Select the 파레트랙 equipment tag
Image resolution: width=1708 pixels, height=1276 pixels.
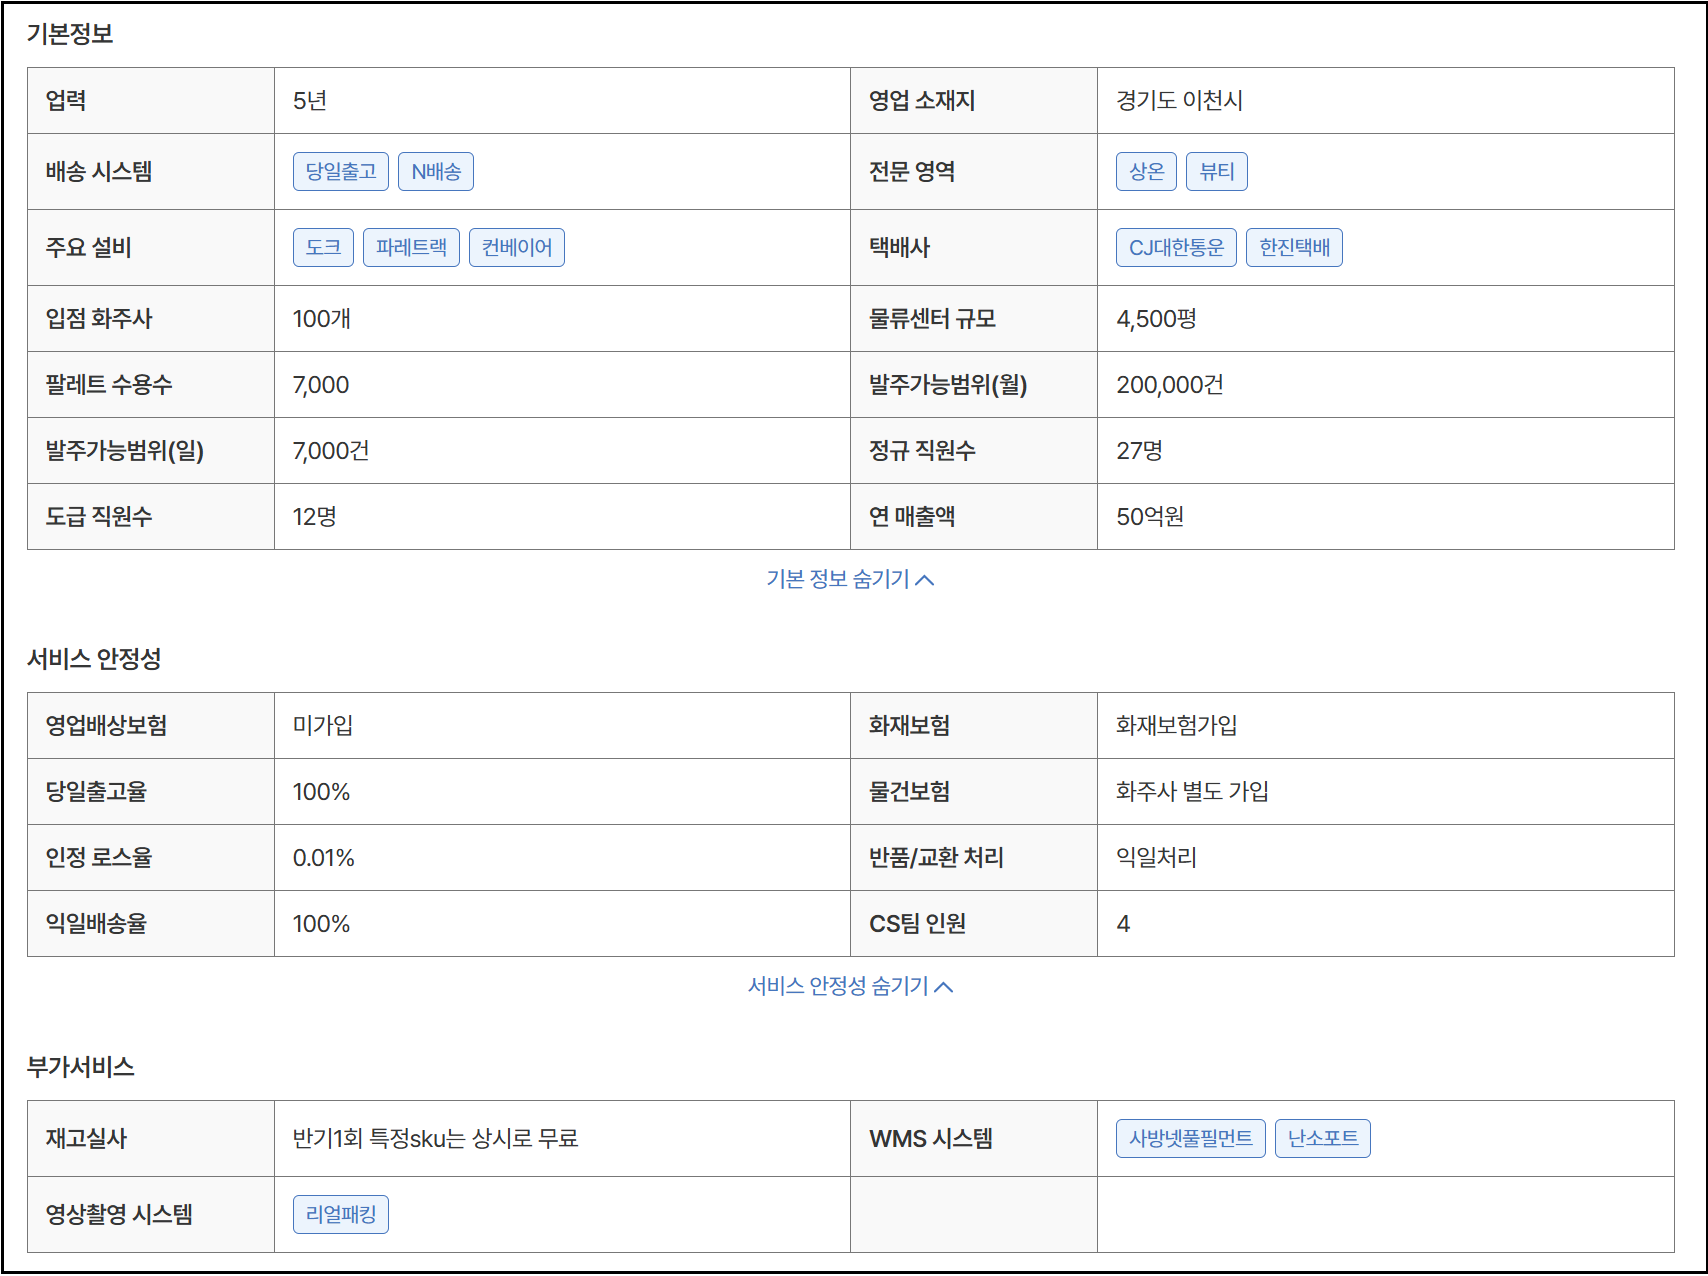point(411,247)
